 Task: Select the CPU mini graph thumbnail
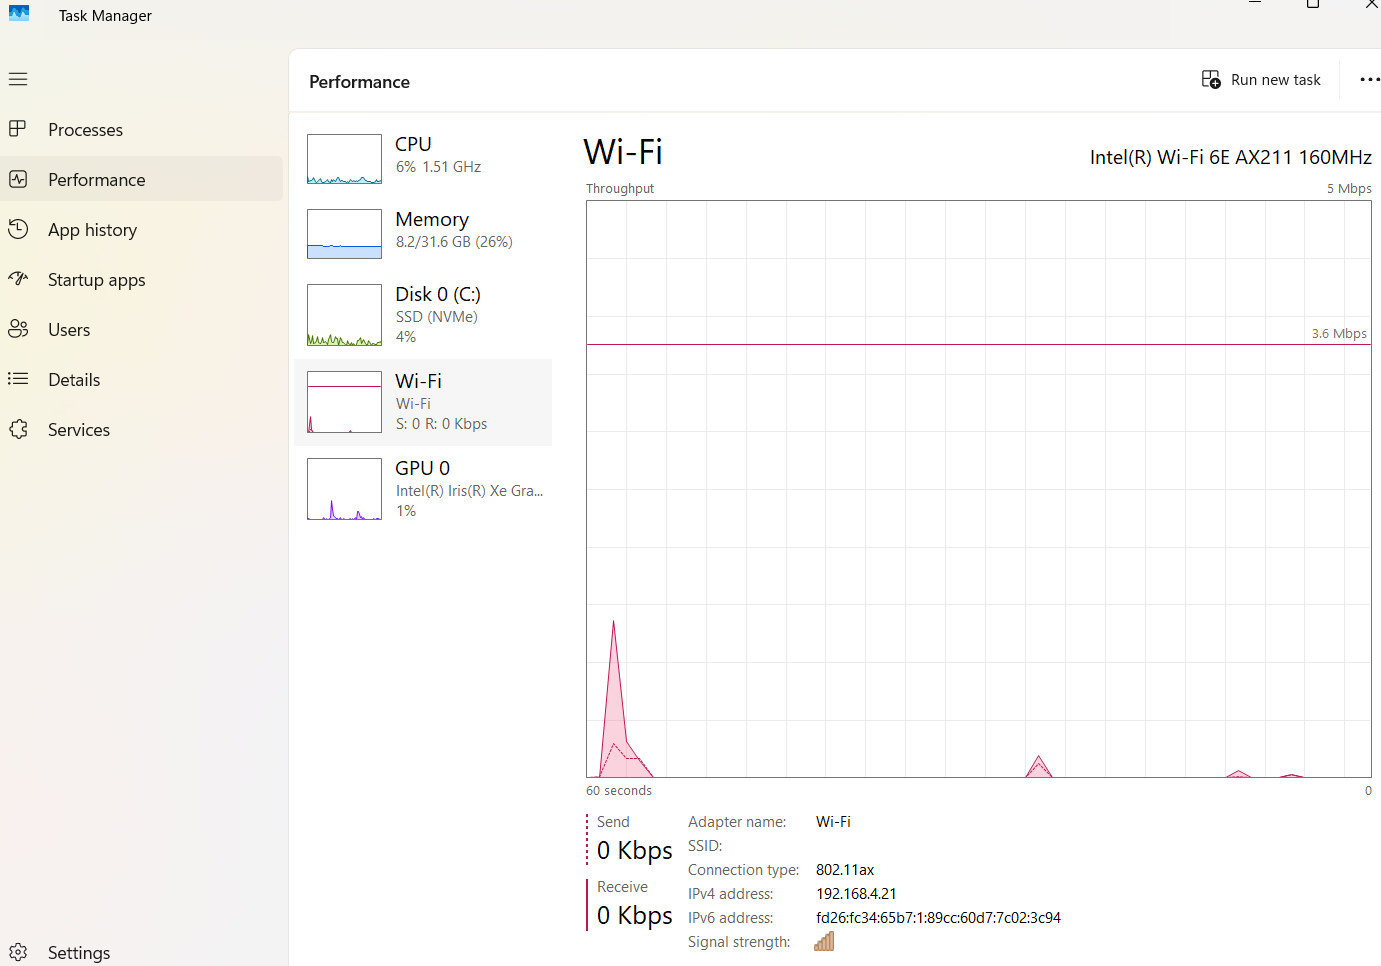344,159
